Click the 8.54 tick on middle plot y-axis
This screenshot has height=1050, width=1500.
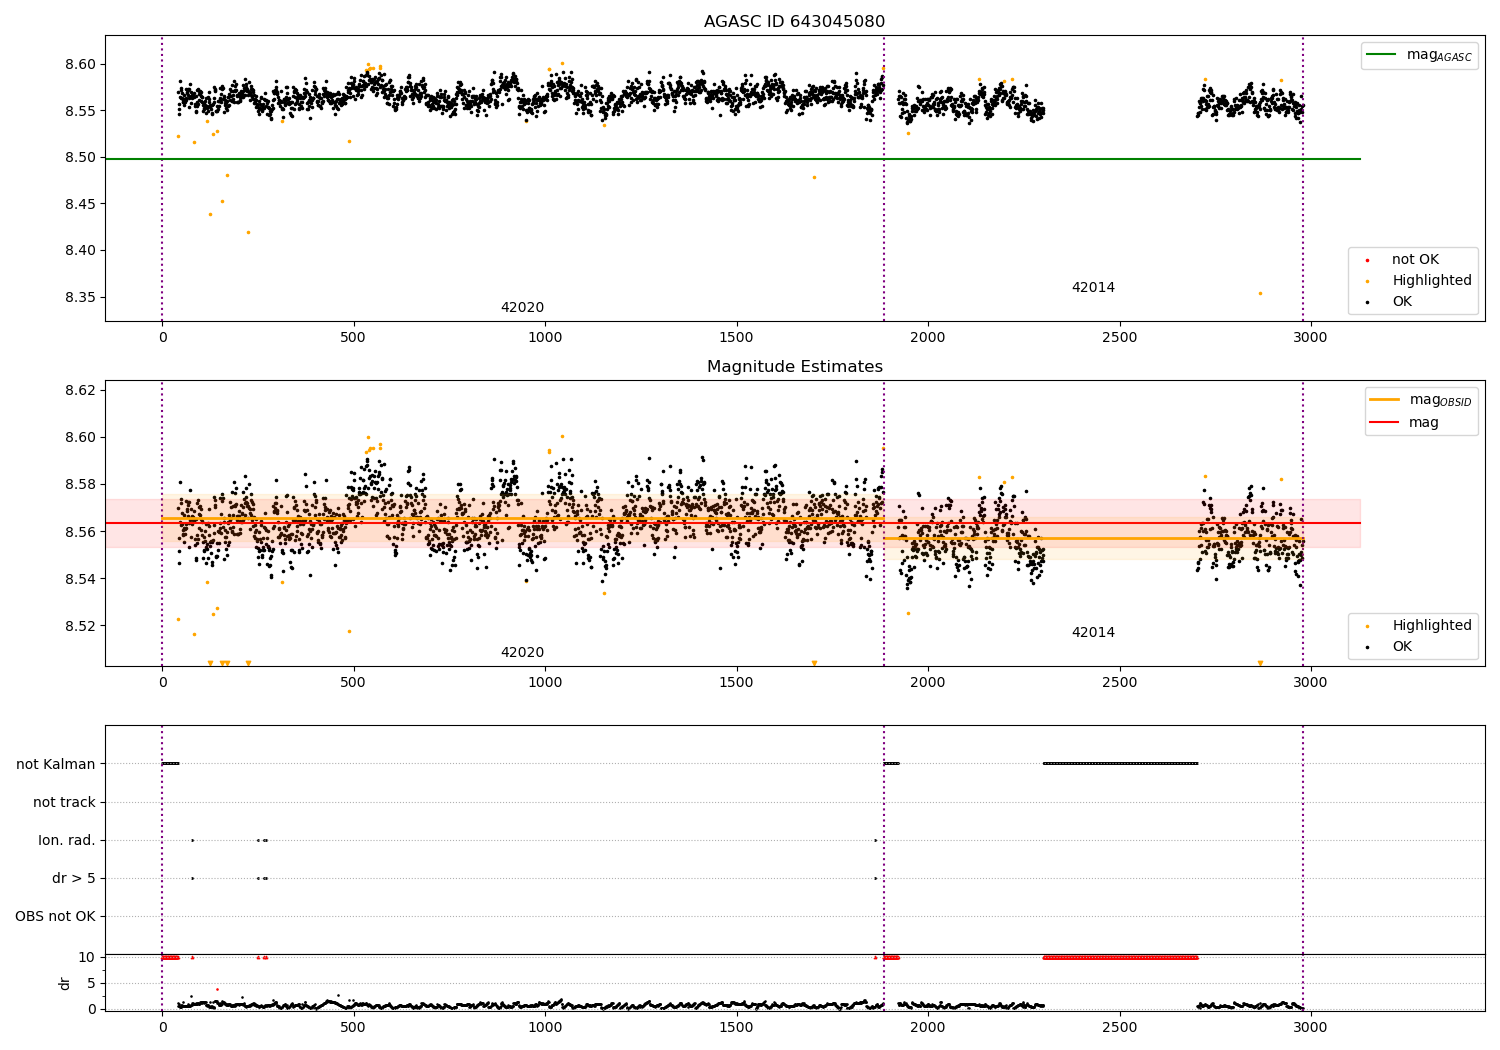tap(80, 579)
